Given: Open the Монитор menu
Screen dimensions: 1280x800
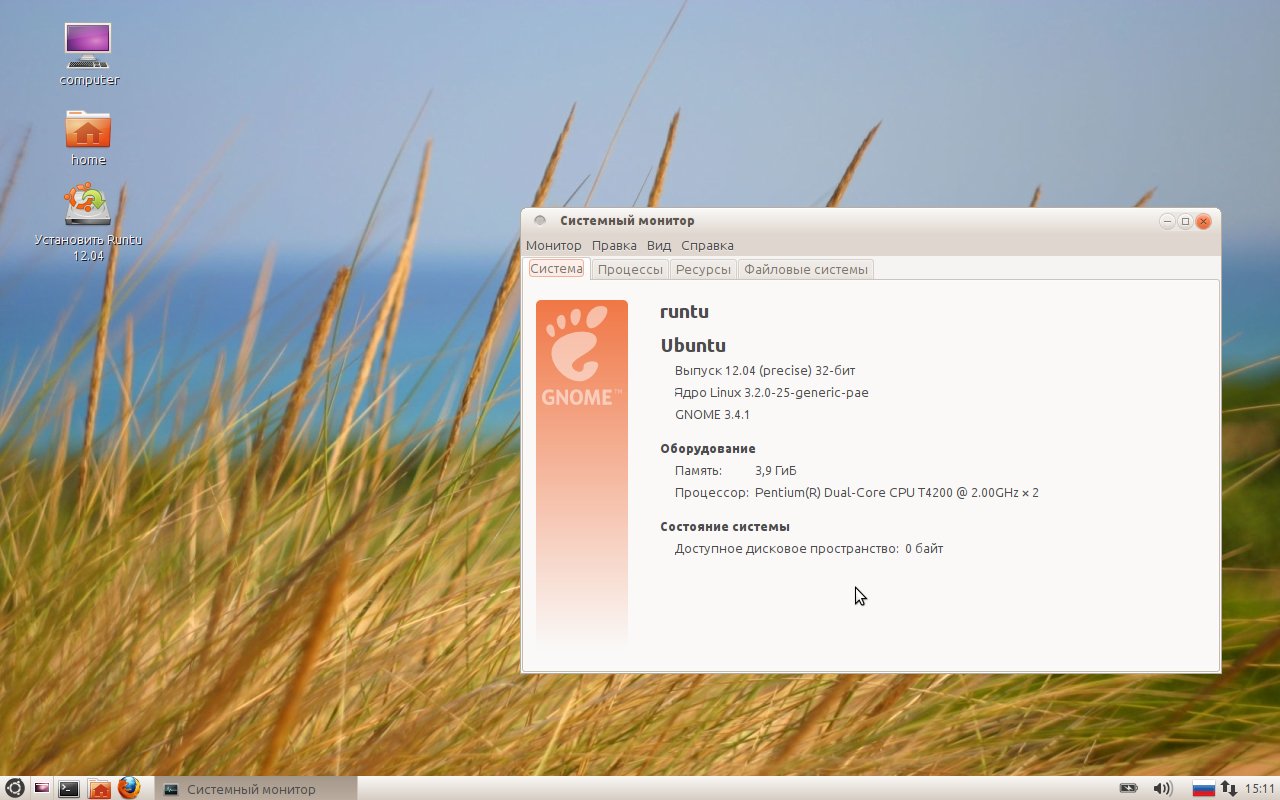Looking at the screenshot, I should point(553,245).
